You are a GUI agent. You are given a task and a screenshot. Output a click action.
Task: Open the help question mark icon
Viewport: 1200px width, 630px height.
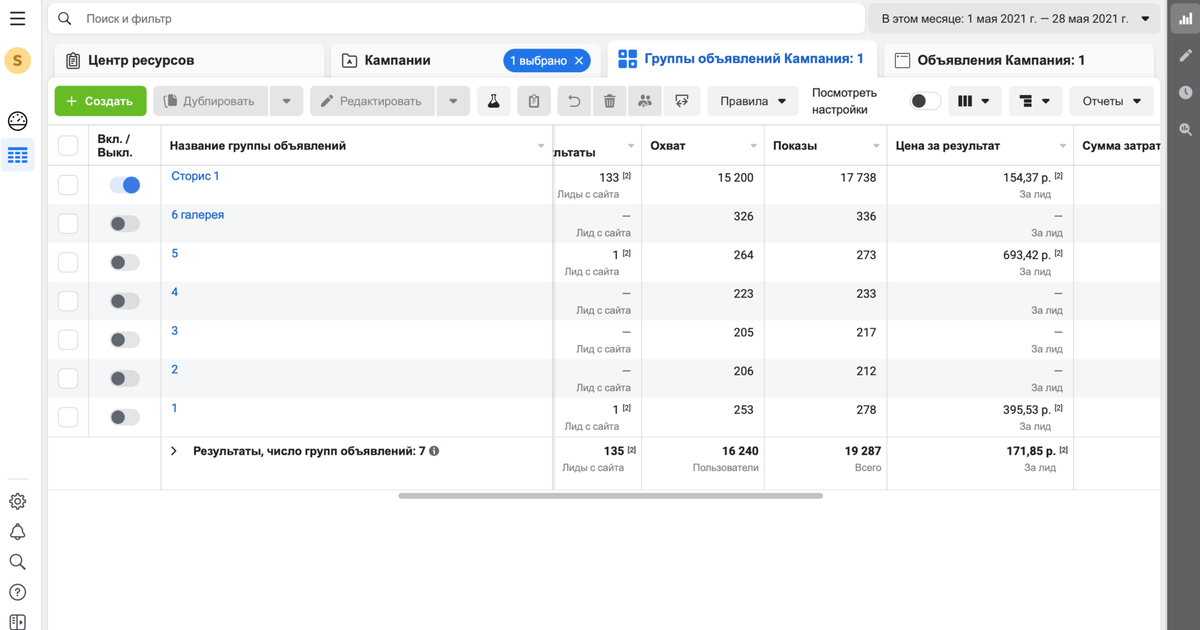click(17, 593)
